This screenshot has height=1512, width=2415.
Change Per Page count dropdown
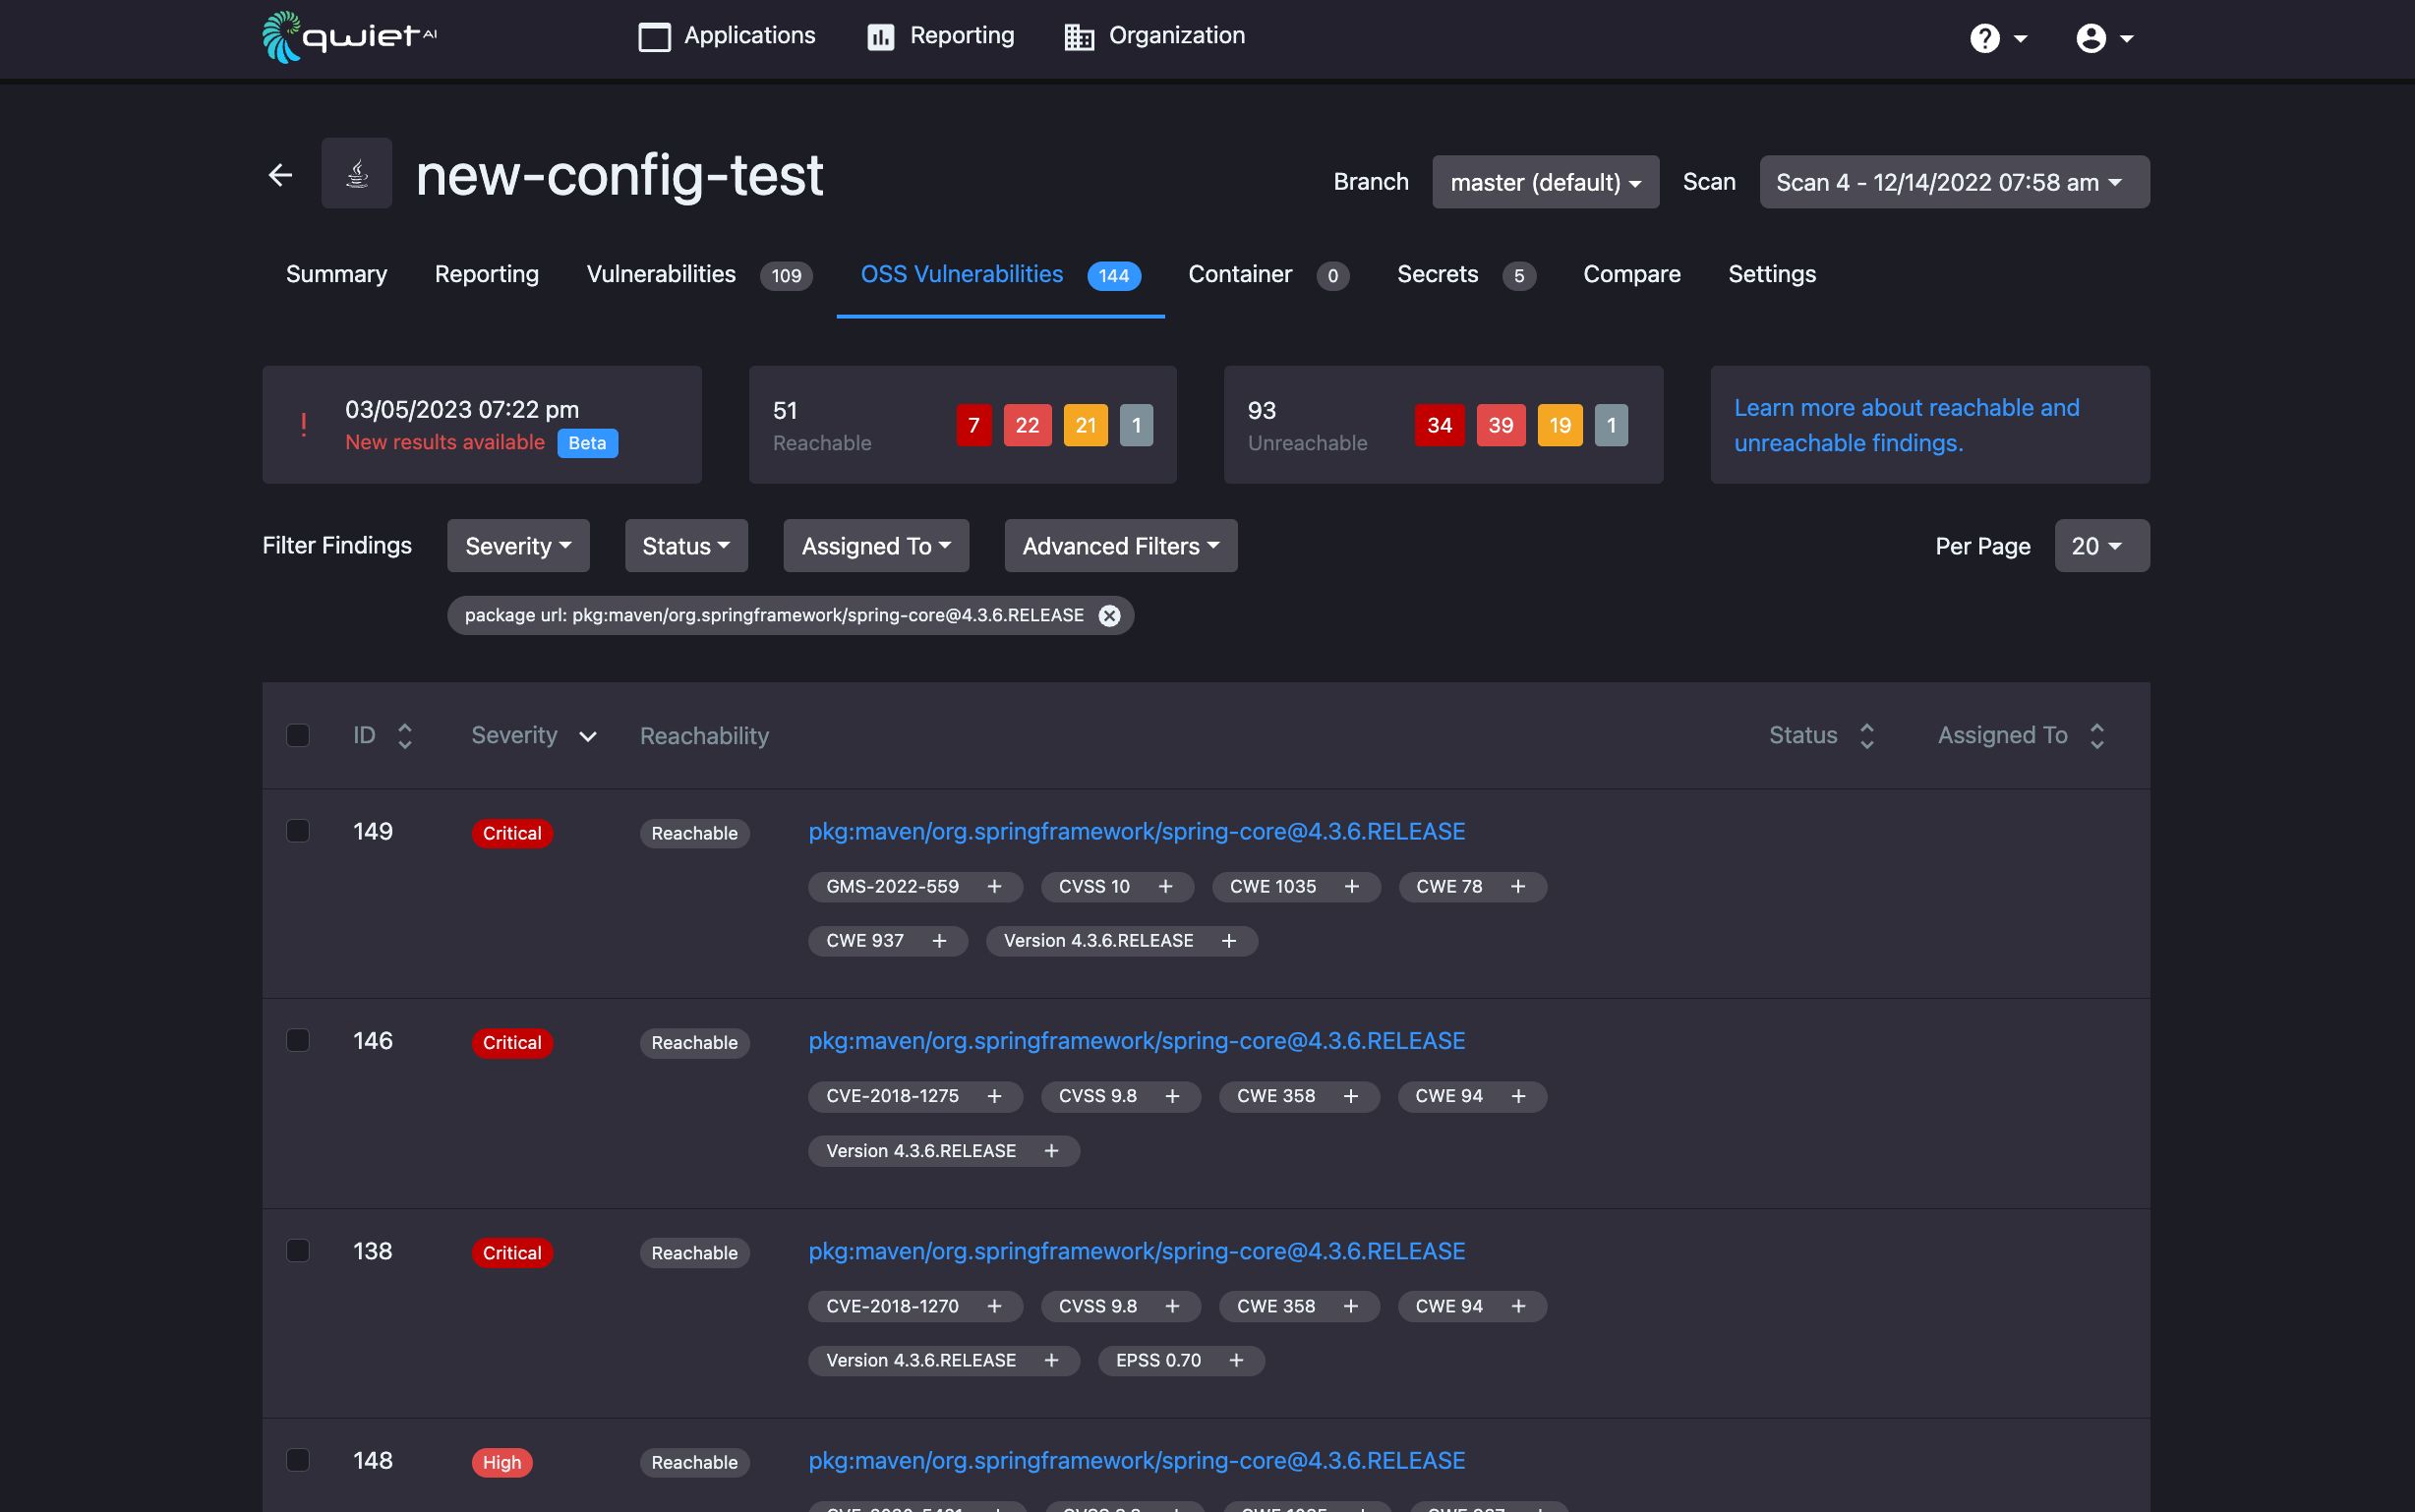coord(2102,546)
